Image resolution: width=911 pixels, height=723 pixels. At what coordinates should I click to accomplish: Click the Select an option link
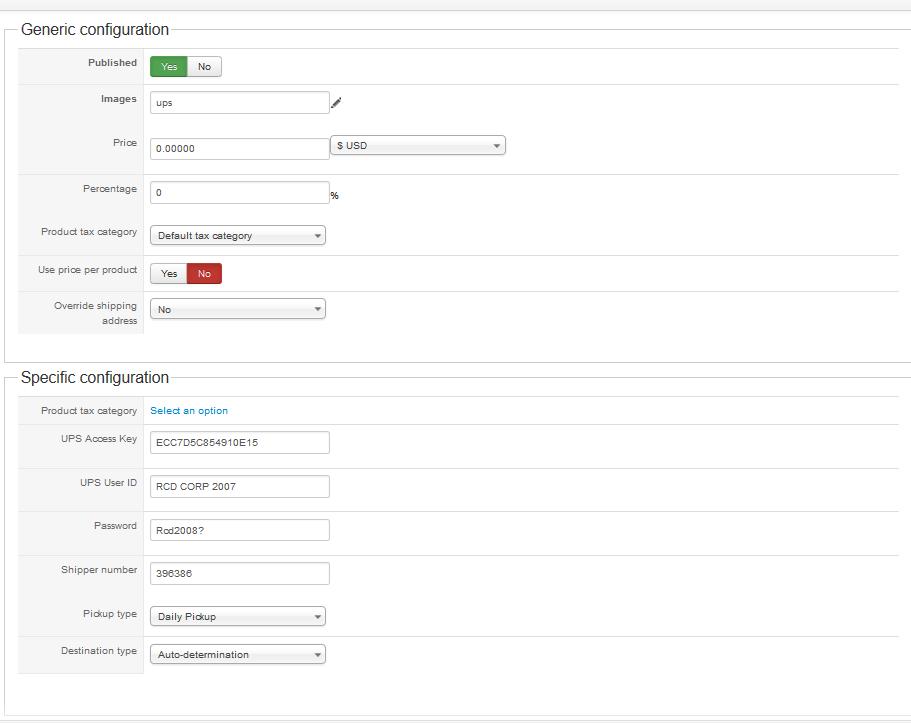click(189, 411)
